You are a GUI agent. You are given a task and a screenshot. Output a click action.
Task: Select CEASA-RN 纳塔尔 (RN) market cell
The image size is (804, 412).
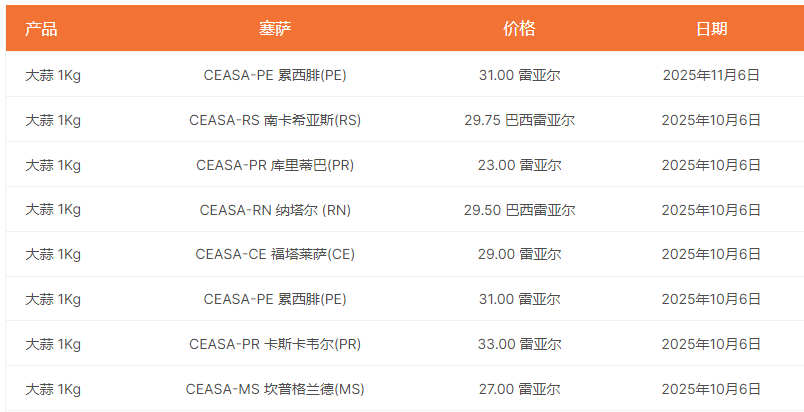(x=275, y=210)
